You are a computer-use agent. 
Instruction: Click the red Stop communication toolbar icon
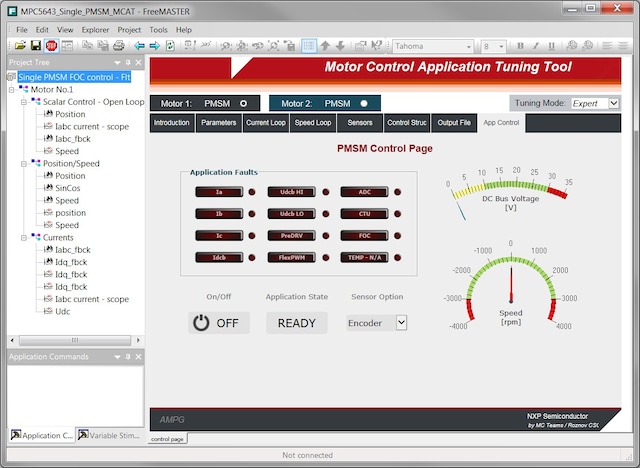click(x=52, y=46)
